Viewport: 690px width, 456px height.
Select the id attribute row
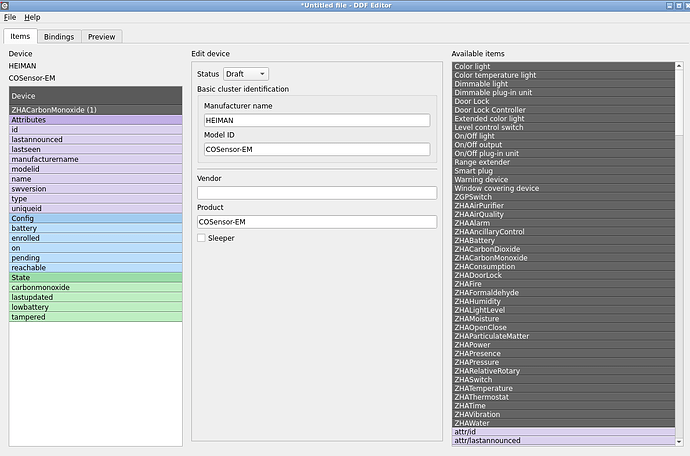click(95, 129)
